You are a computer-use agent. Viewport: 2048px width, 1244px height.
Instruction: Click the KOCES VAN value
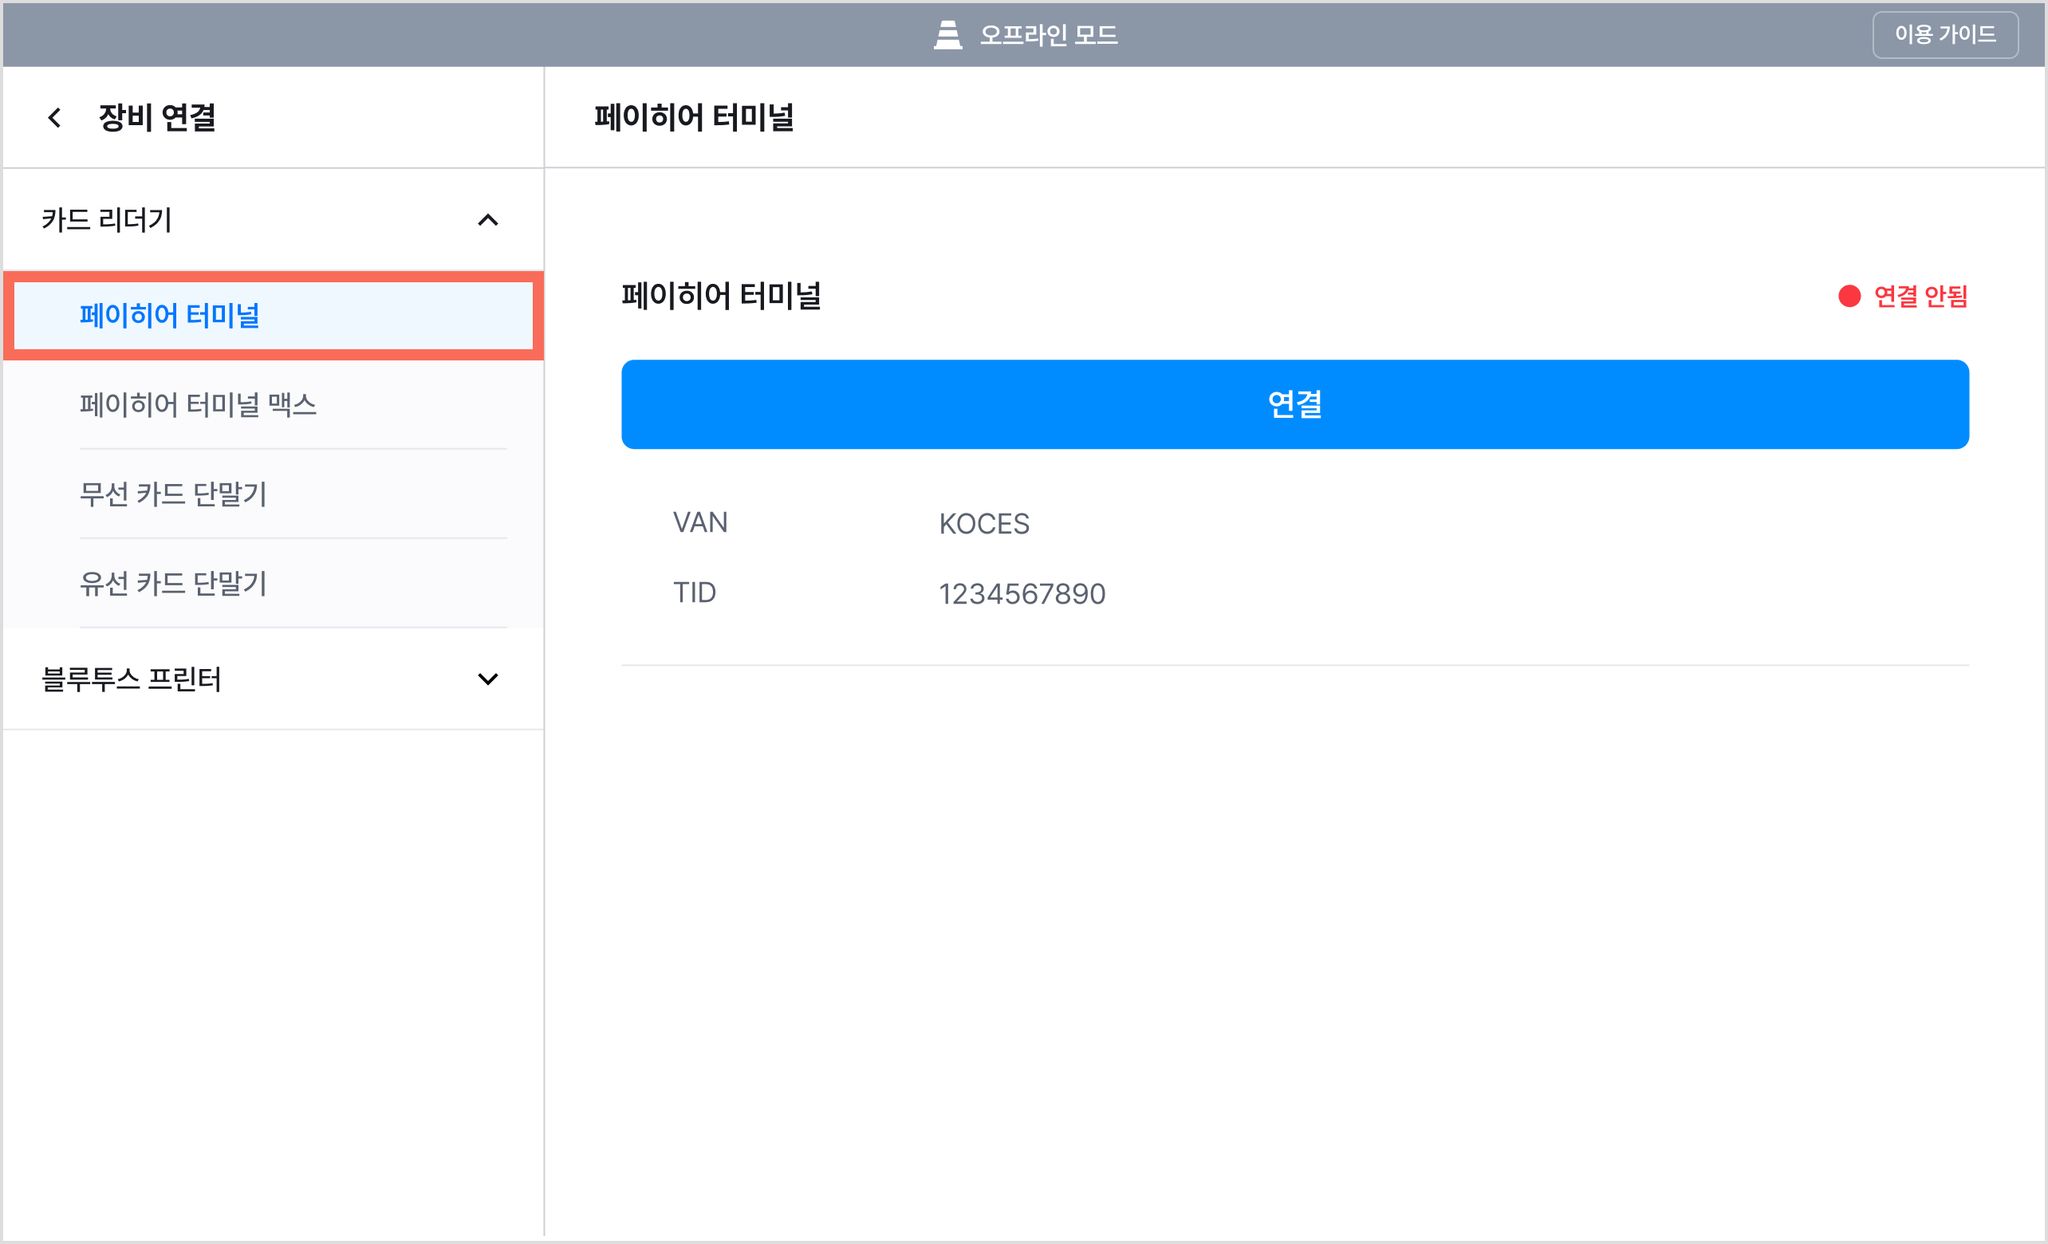pos(984,524)
